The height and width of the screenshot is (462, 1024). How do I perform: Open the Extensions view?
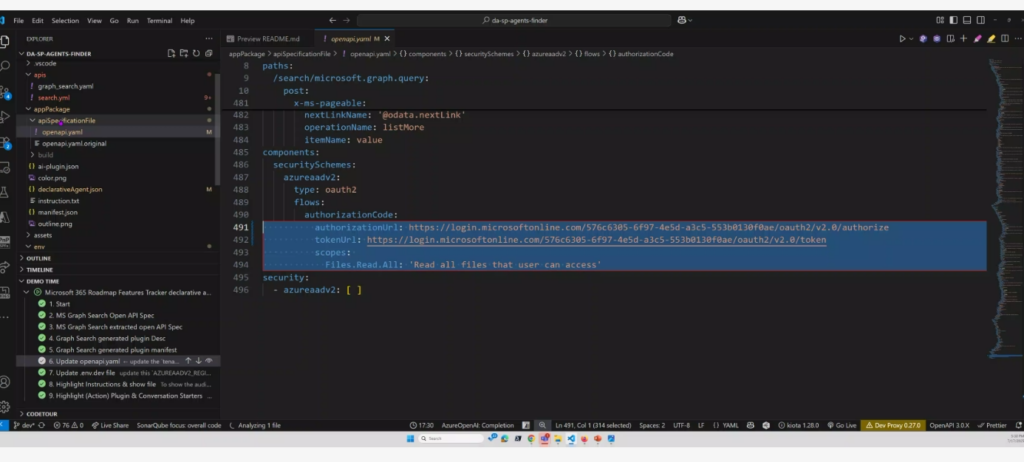[x=5, y=142]
